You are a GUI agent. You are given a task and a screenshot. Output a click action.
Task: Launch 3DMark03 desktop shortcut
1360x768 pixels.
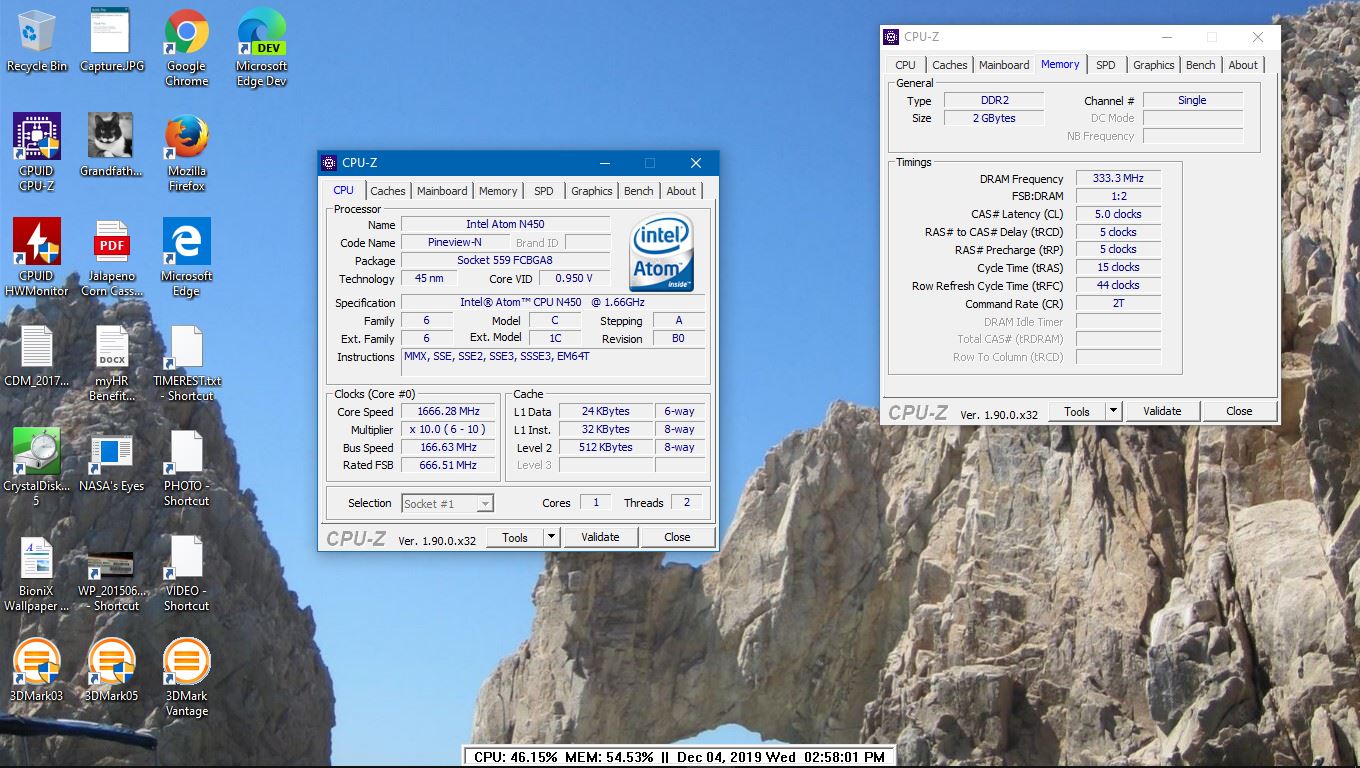37,670
